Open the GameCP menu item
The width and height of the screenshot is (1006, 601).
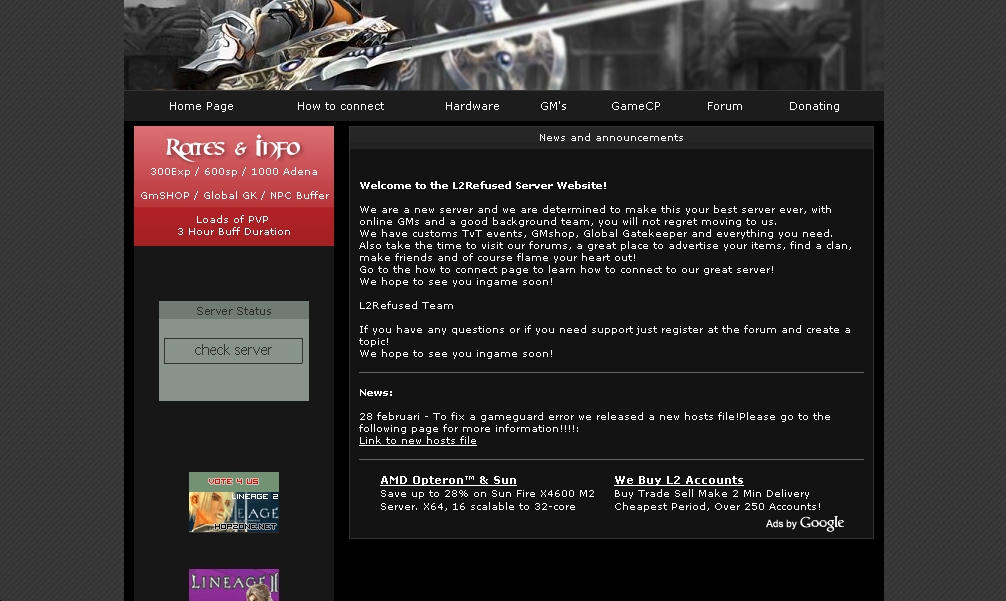tap(635, 106)
